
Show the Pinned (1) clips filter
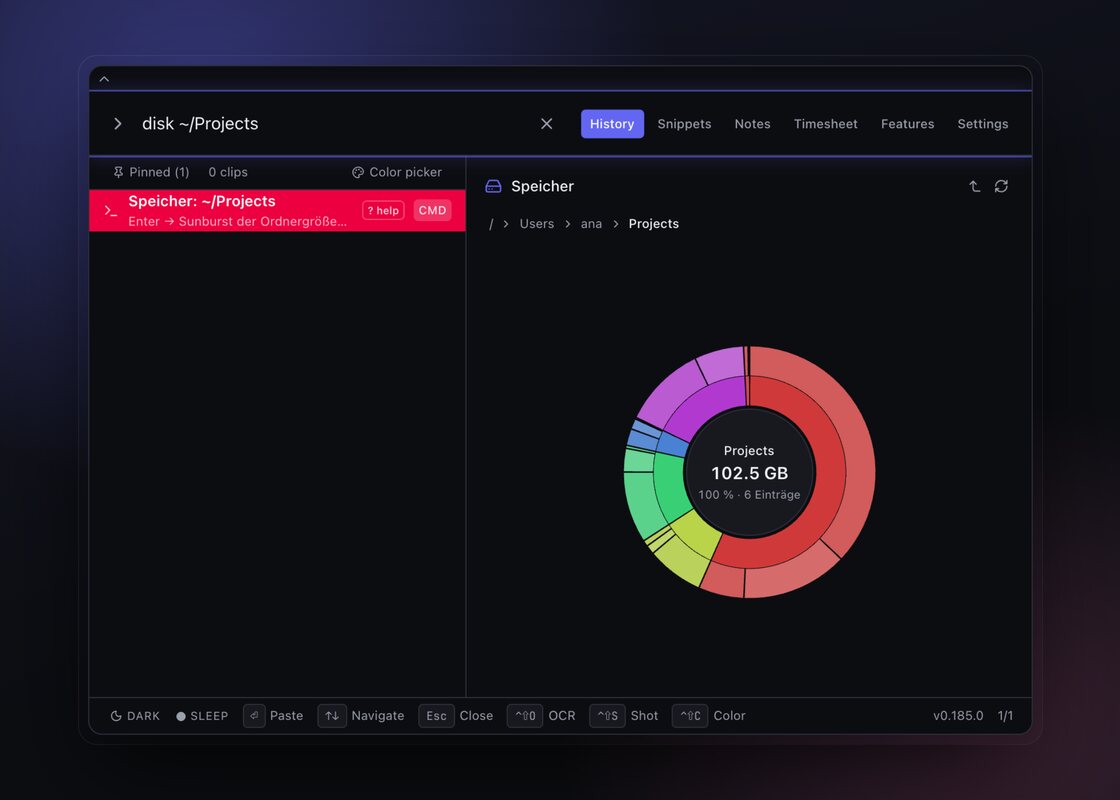[151, 172]
